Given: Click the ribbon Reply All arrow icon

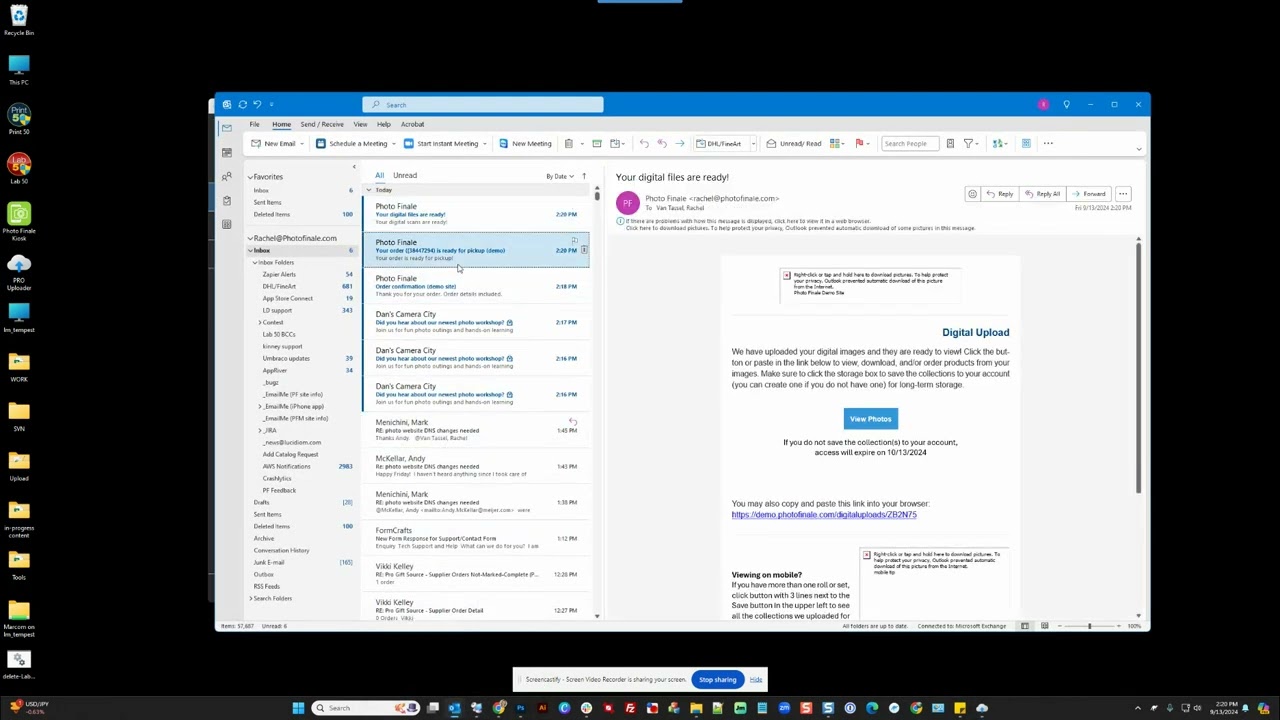Looking at the screenshot, I should point(662,144).
